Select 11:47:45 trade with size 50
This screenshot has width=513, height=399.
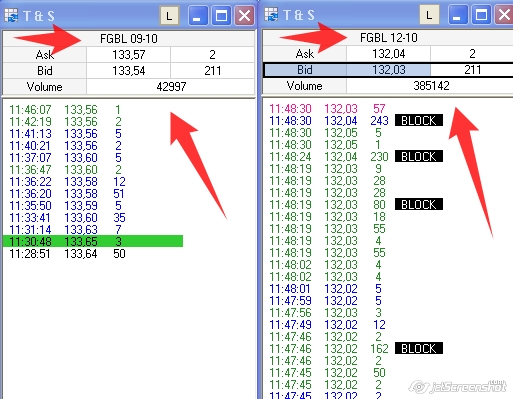click(327, 373)
